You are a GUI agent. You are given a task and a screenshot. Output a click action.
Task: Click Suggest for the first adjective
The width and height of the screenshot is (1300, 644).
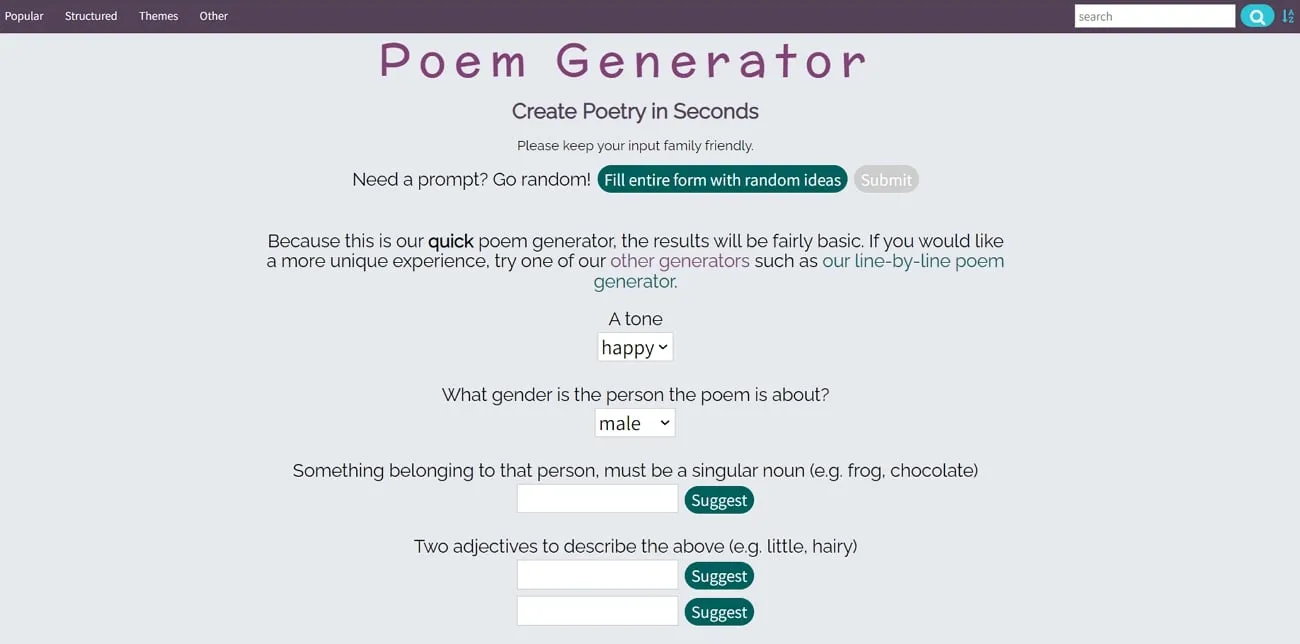(x=719, y=575)
